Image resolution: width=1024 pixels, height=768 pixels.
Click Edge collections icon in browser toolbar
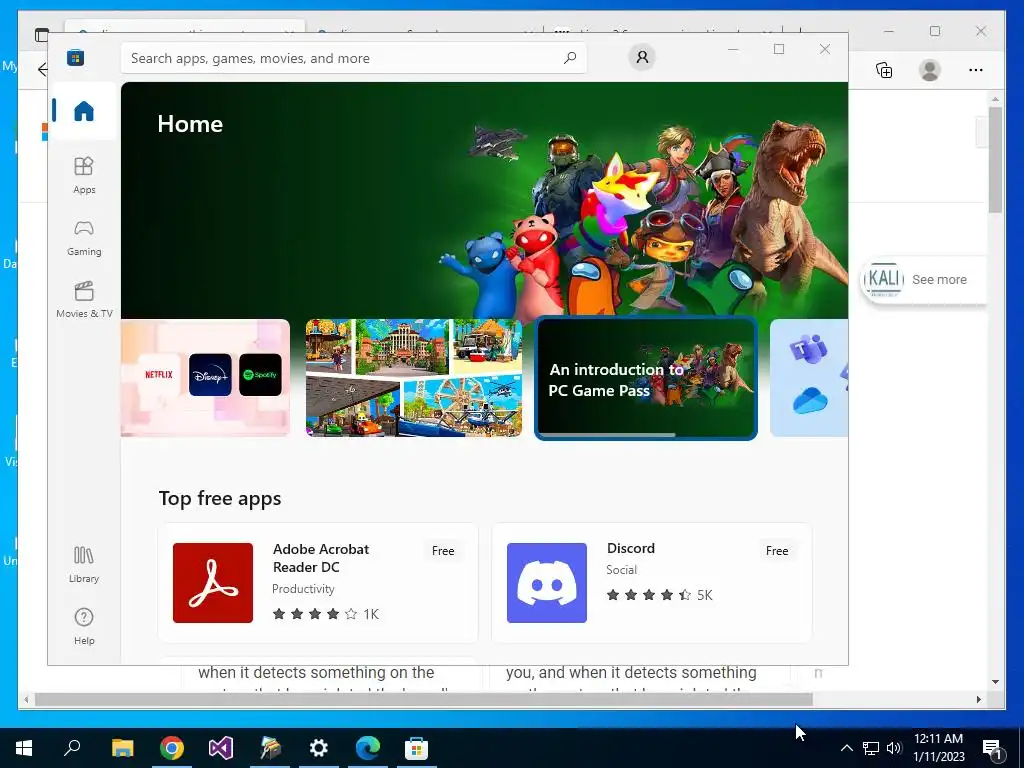[884, 70]
